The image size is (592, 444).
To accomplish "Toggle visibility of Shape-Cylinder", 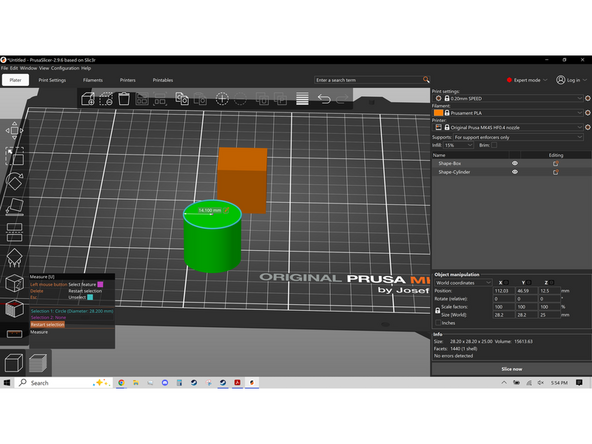I will coord(515,172).
